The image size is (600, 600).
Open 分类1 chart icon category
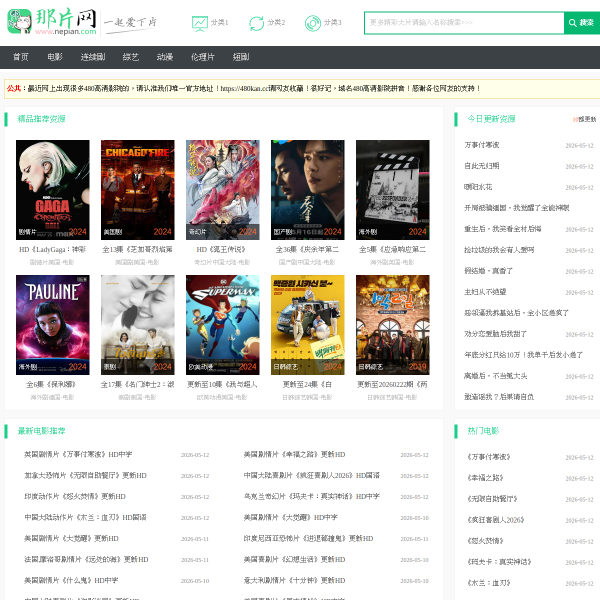coord(210,23)
